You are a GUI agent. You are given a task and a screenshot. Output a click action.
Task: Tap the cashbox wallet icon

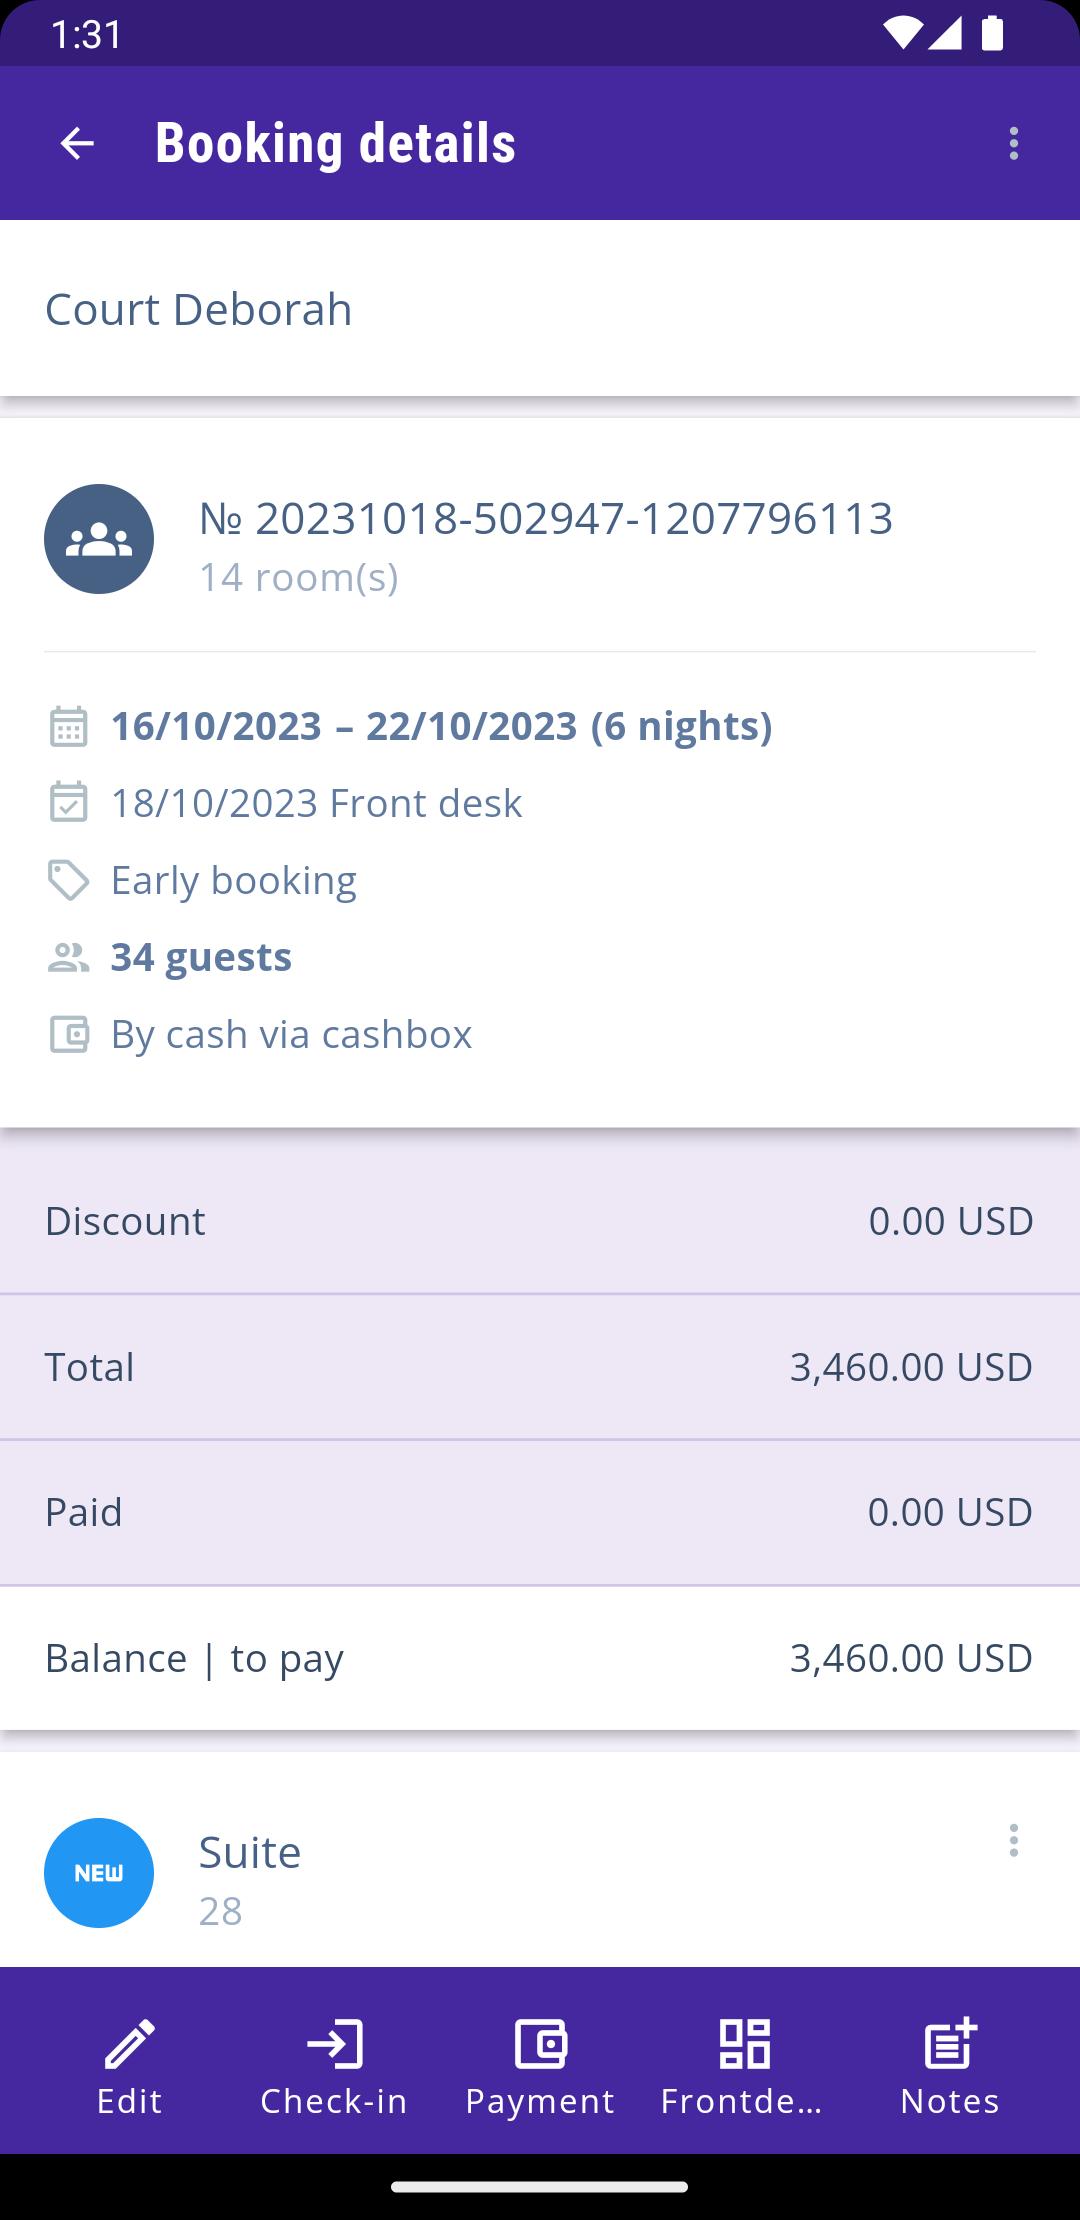point(68,1034)
